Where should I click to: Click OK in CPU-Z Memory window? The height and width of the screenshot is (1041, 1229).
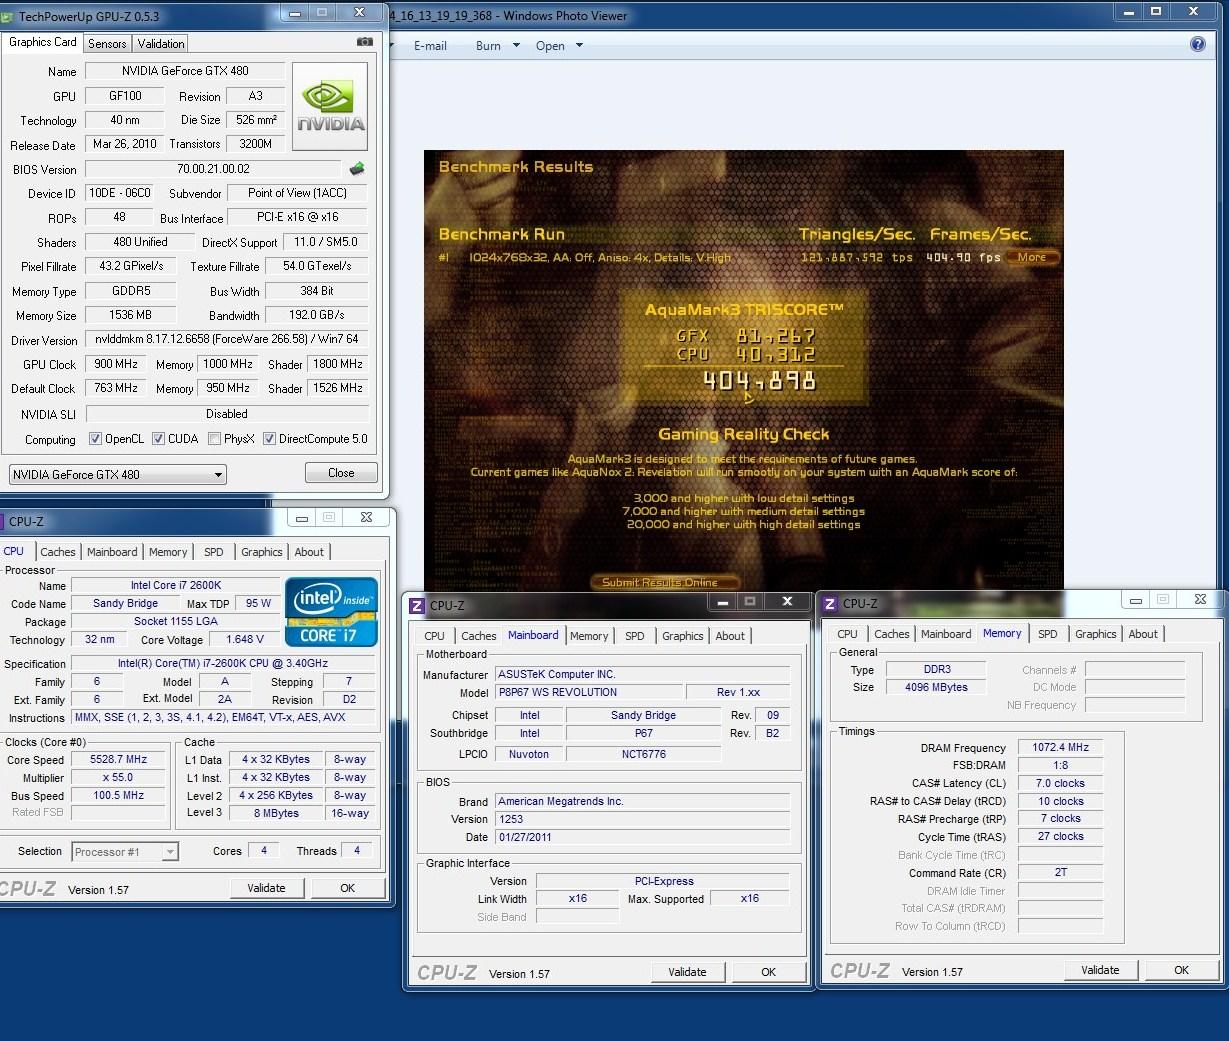[1181, 970]
